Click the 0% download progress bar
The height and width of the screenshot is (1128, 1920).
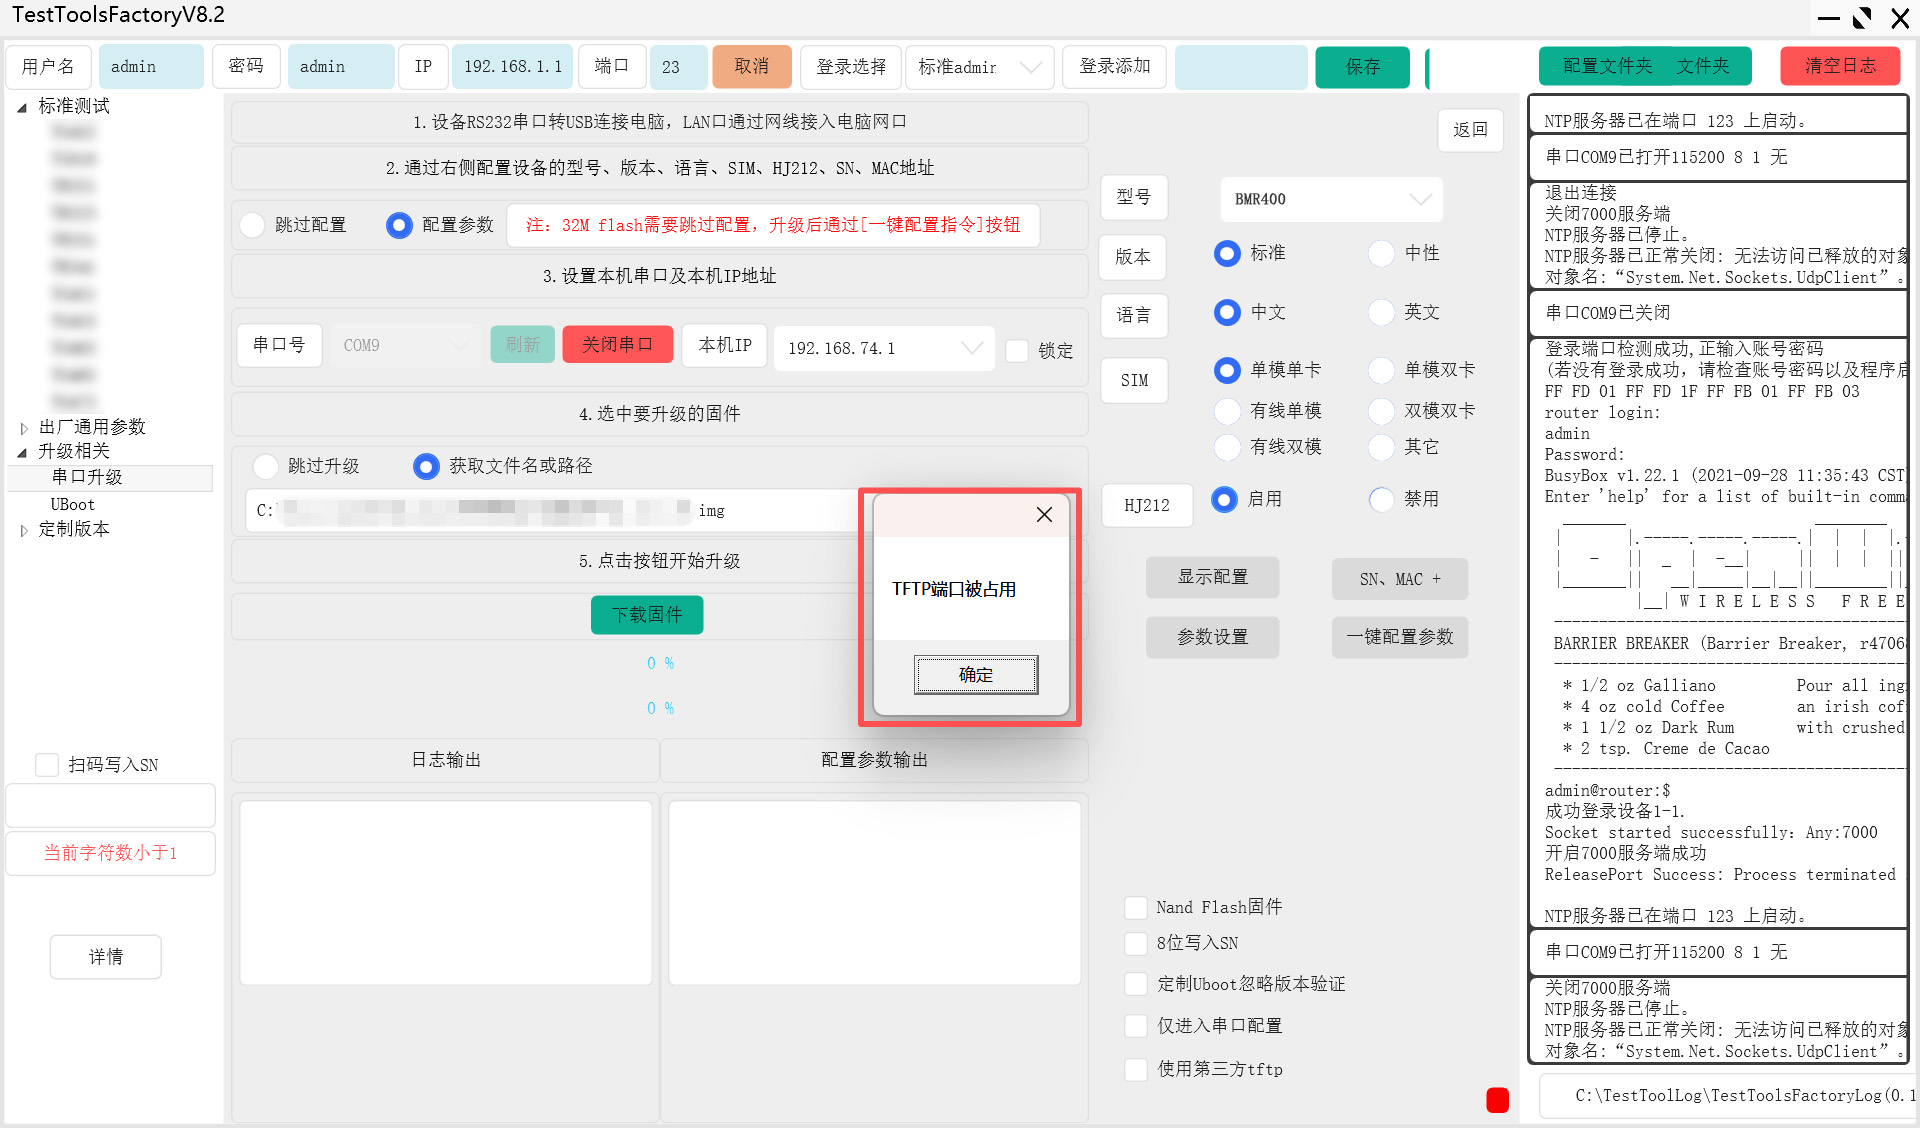click(659, 662)
